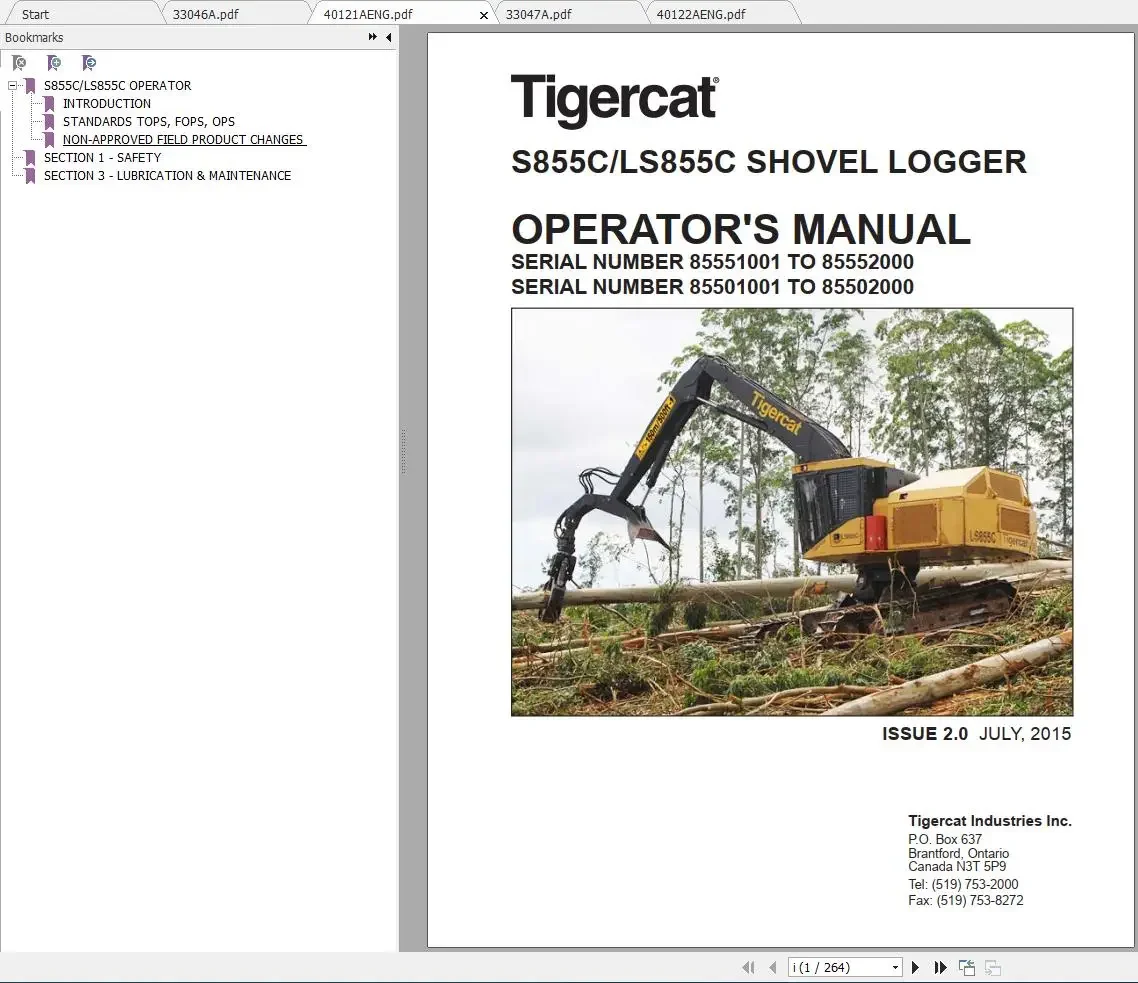
Task: Open the SECTION 1 - SAFETY bookmark
Action: [x=103, y=157]
